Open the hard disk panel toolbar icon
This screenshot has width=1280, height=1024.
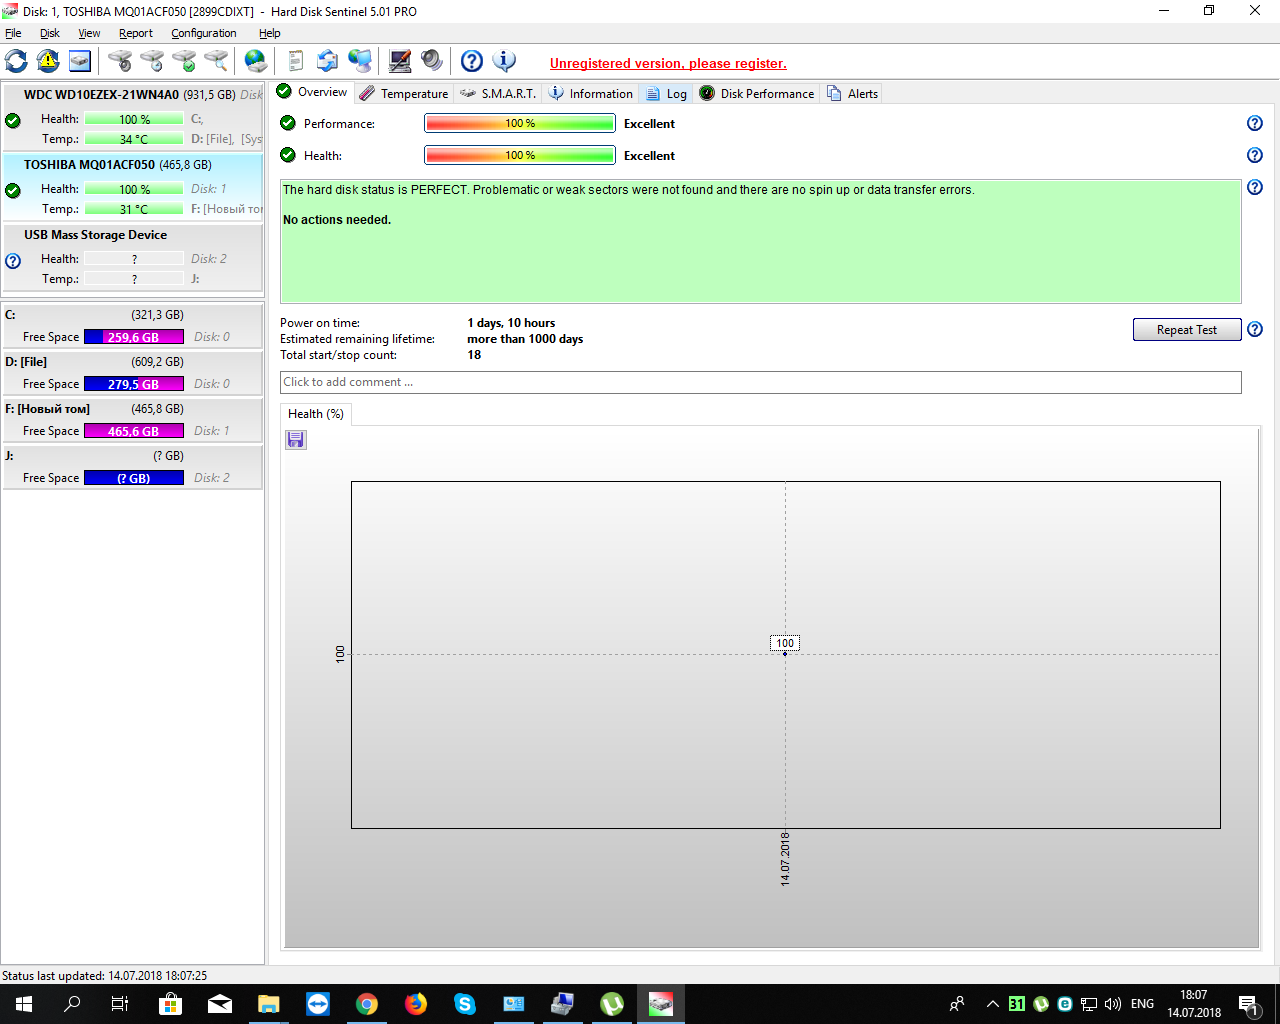80,61
